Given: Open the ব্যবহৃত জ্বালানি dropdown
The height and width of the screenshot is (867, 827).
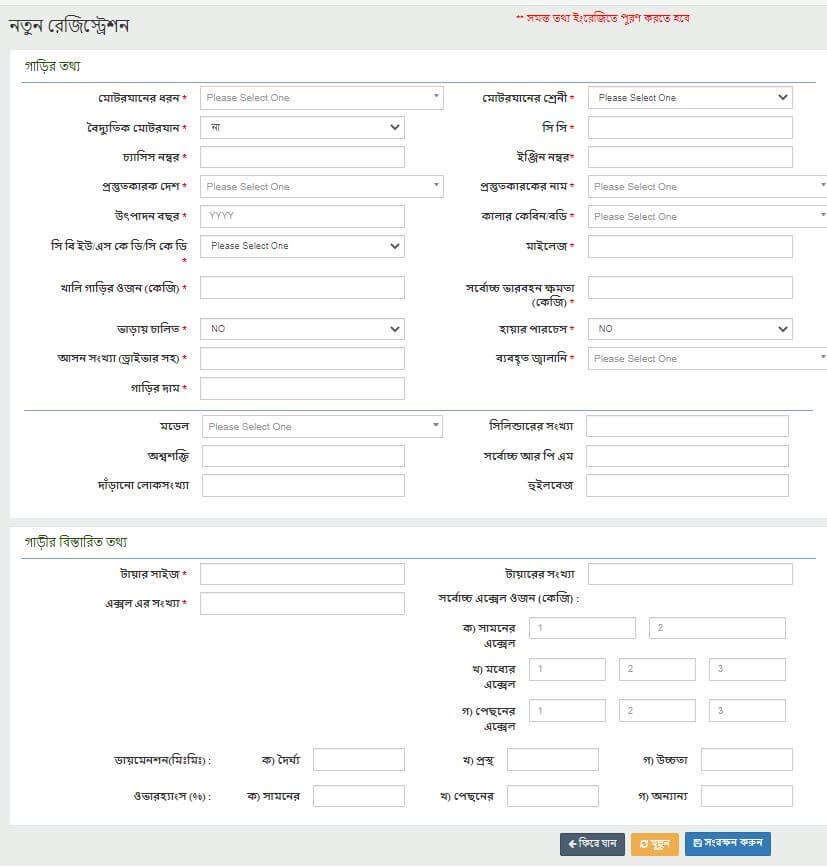Looking at the screenshot, I should [x=707, y=358].
